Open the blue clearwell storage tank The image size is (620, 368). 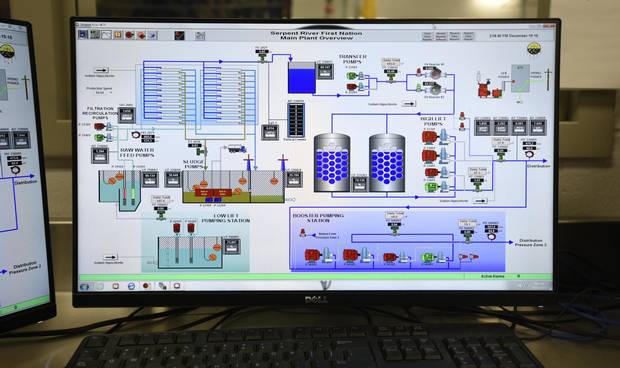302,77
